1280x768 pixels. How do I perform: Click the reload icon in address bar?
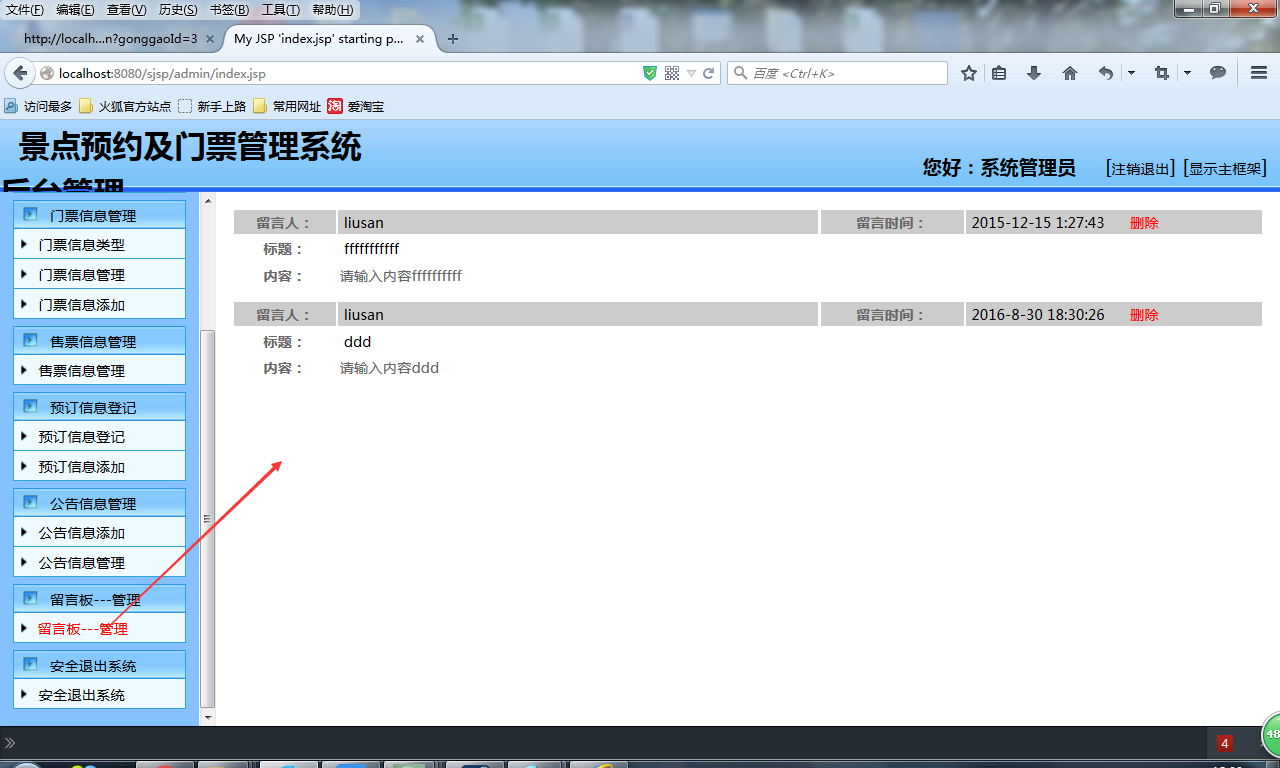pos(709,73)
